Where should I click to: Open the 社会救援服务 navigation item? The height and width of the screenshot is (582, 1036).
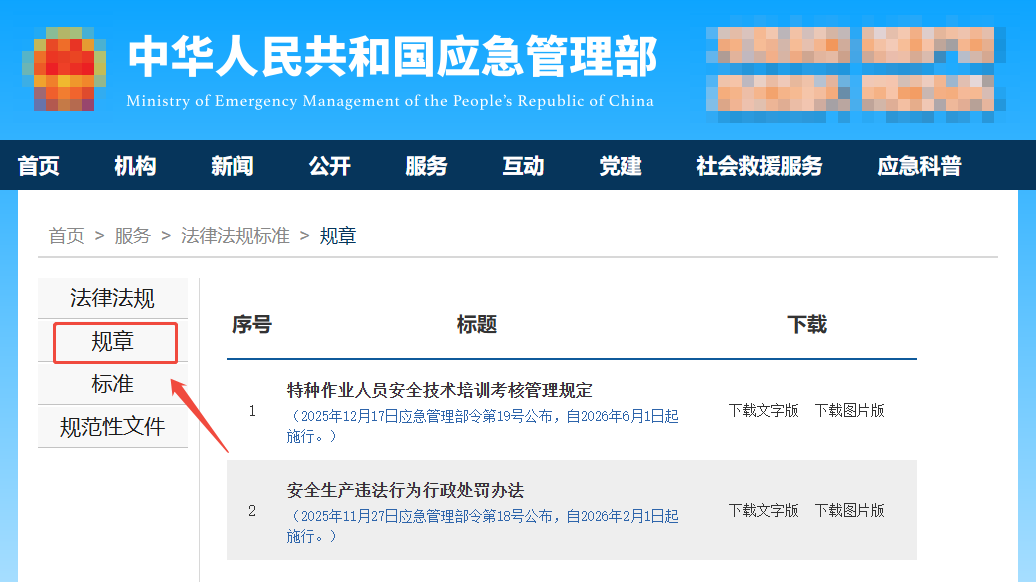759,166
